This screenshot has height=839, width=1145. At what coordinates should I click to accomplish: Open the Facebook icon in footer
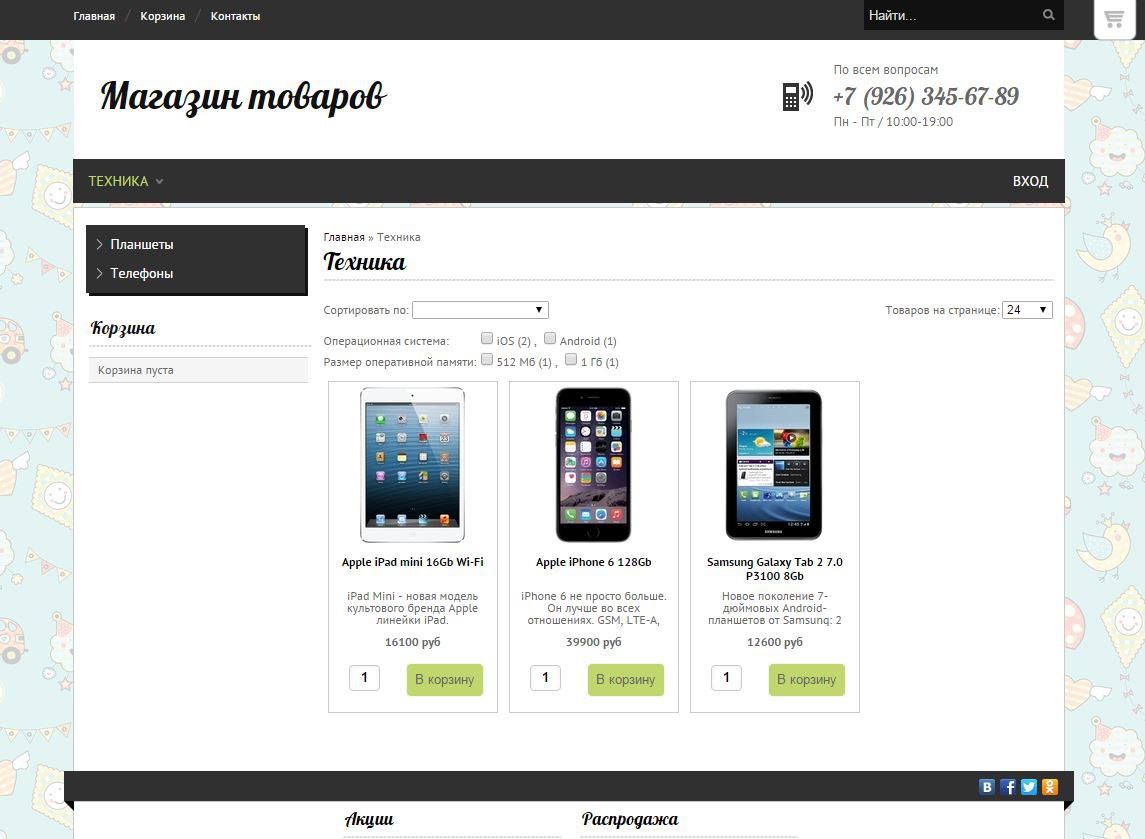pyautogui.click(x=1008, y=786)
